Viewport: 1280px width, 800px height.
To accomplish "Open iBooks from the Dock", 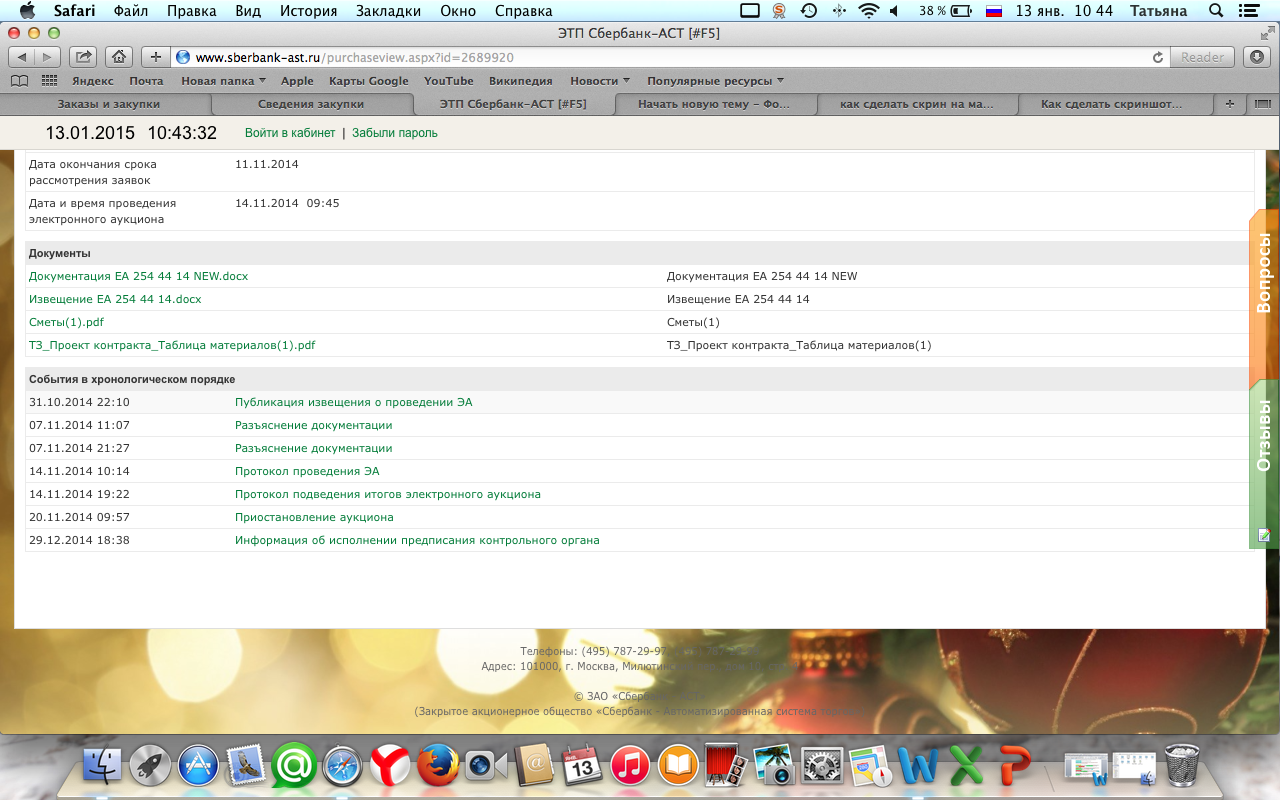I will 679,767.
